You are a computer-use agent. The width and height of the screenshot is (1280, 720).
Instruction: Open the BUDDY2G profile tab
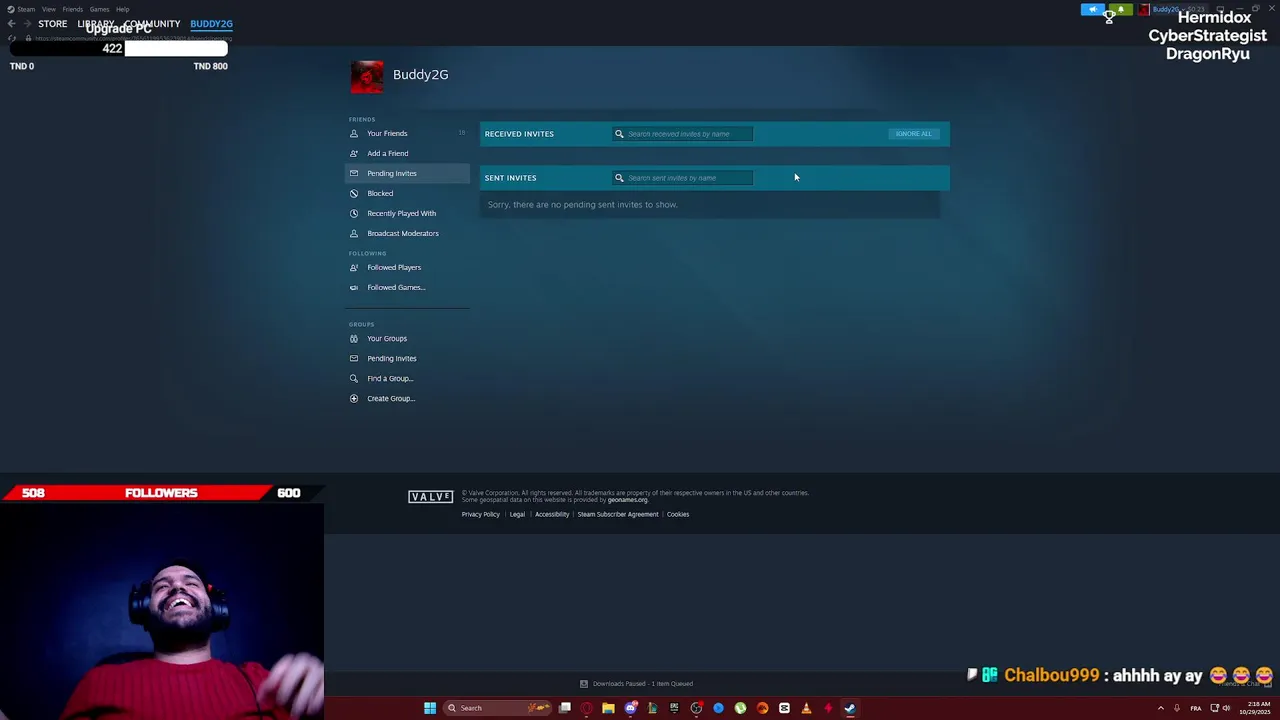click(211, 23)
